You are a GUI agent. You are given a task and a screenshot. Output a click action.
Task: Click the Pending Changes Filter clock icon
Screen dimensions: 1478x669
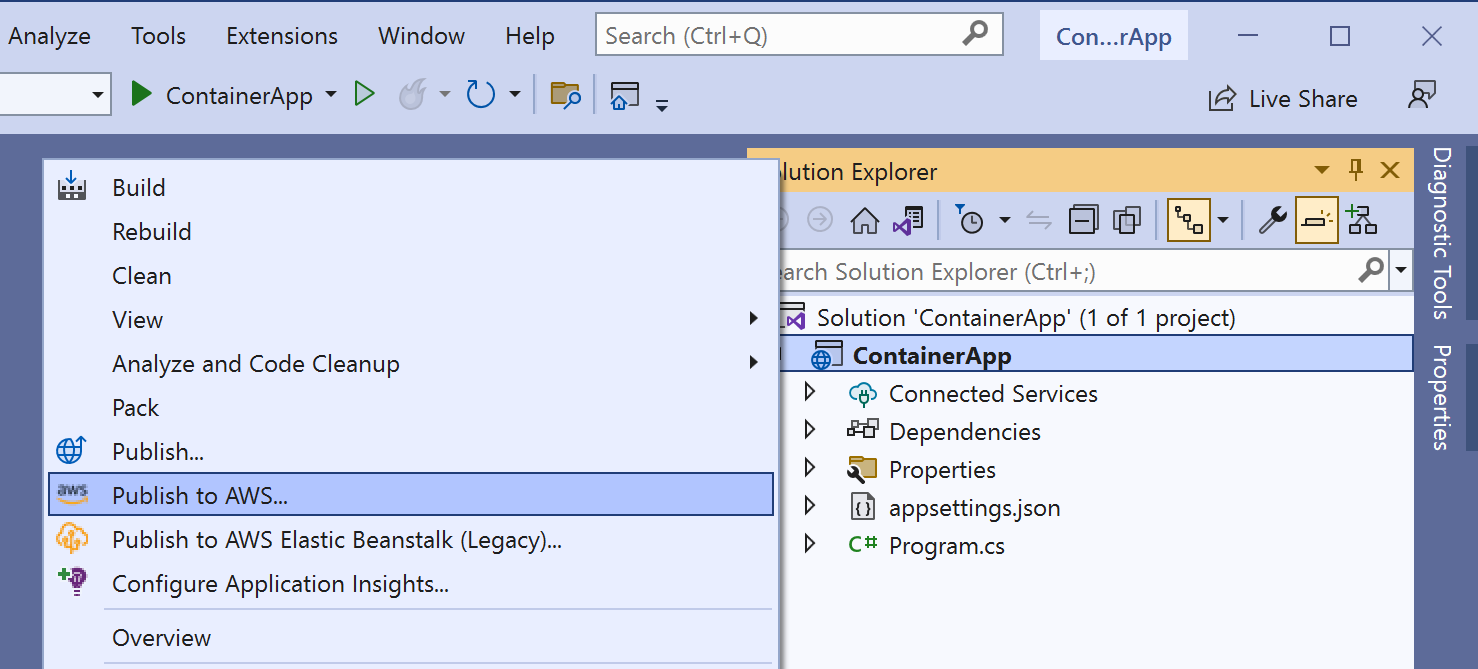pyautogui.click(x=969, y=220)
